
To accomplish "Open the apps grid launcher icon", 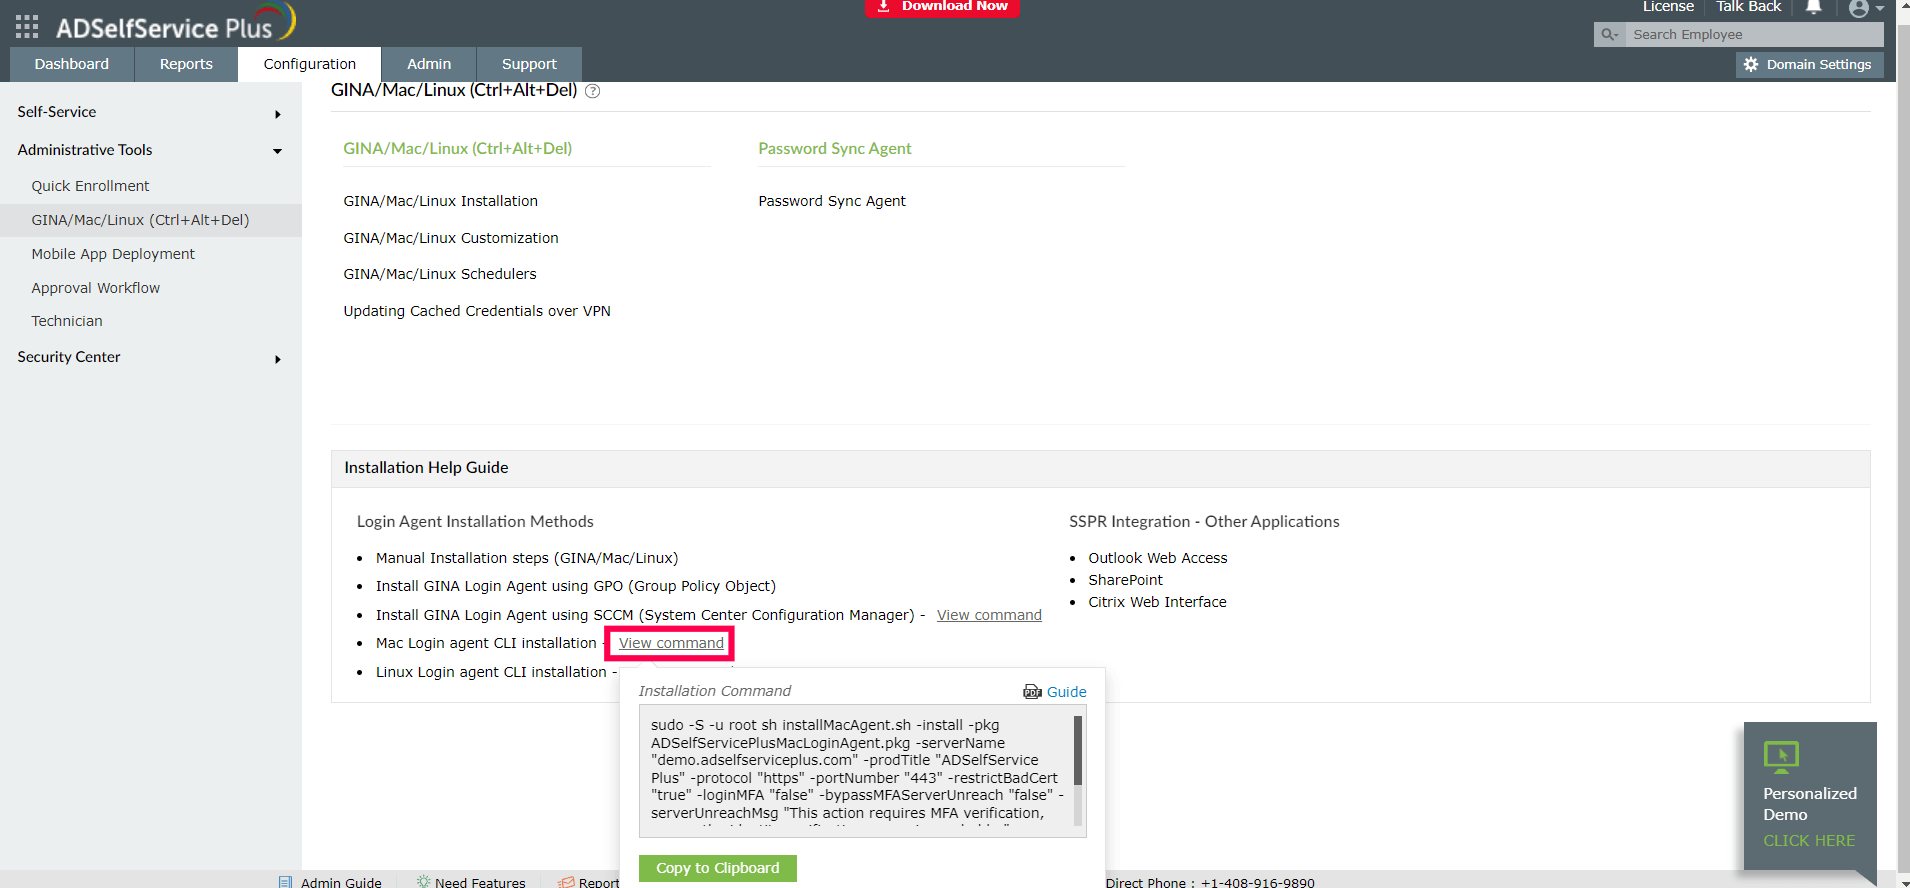I will click(27, 26).
